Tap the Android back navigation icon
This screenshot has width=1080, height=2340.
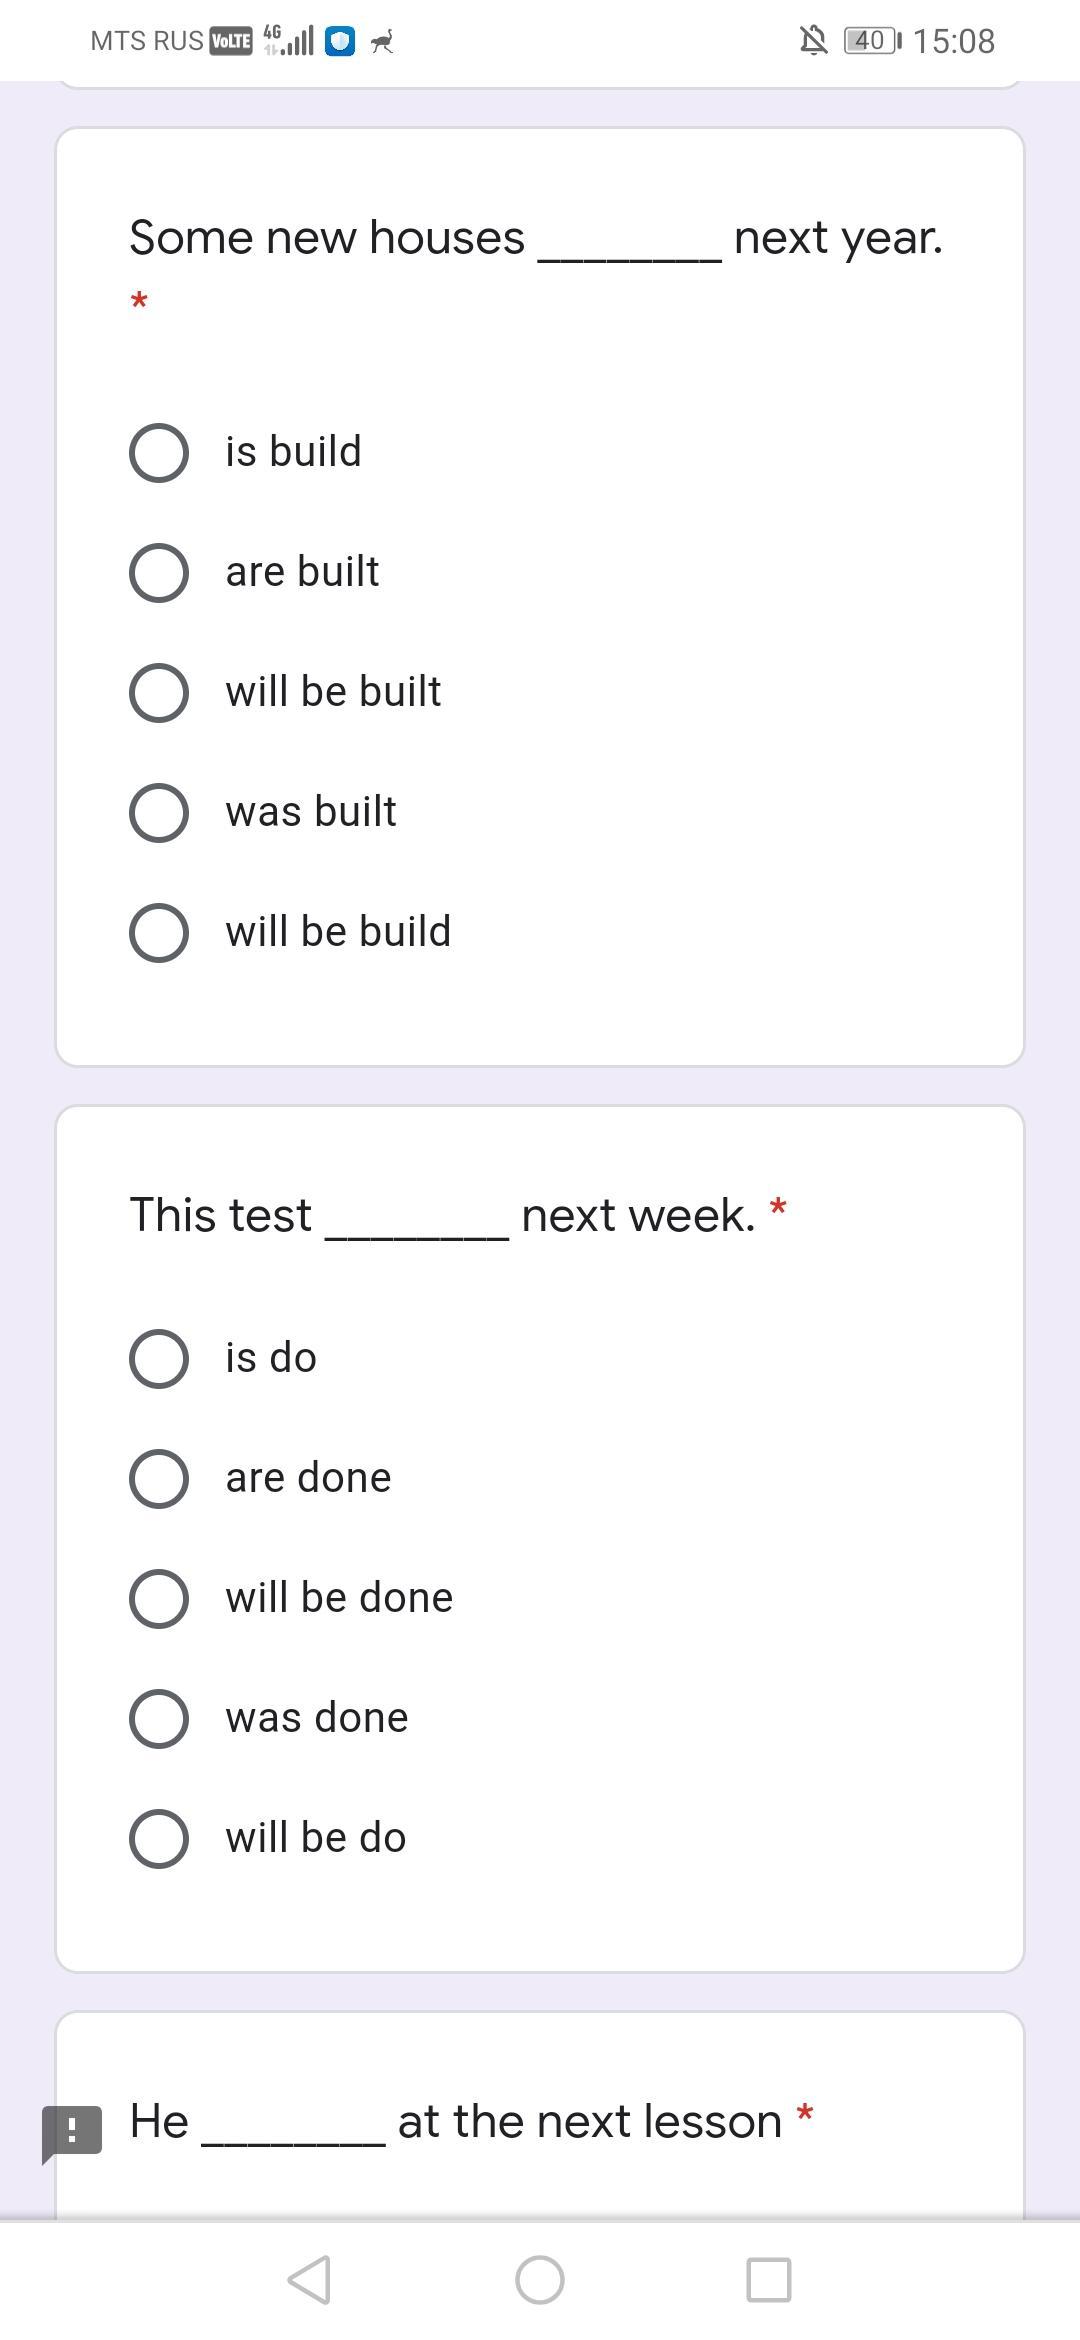click(x=309, y=2280)
